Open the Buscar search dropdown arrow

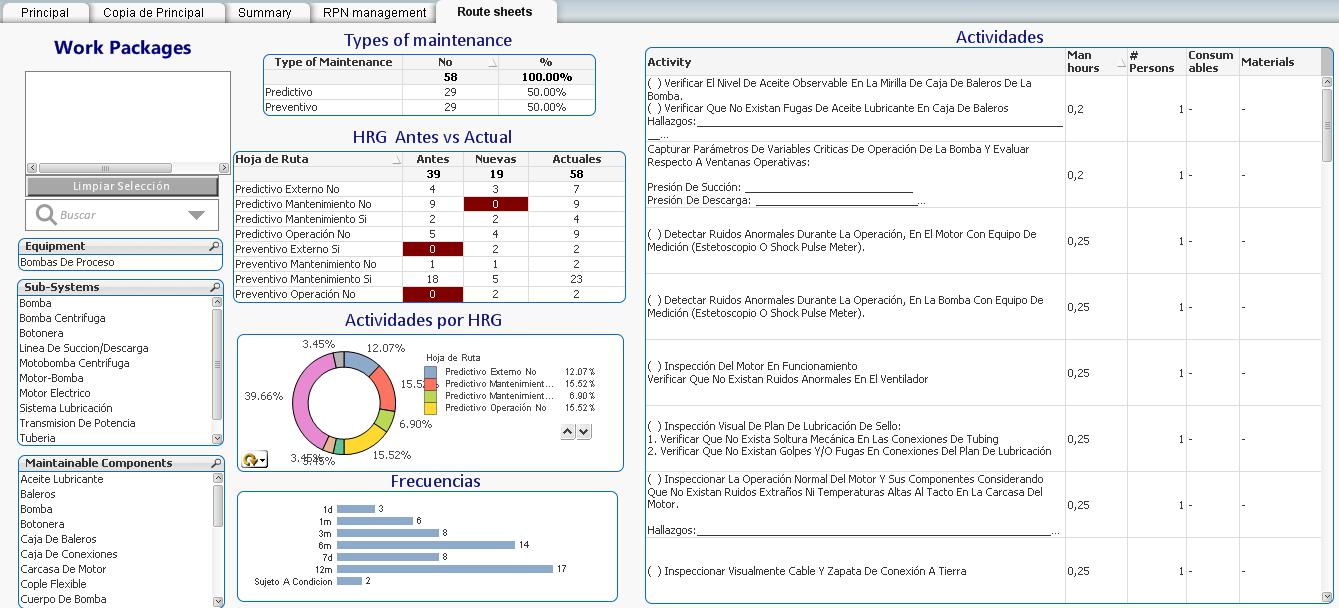[196, 215]
